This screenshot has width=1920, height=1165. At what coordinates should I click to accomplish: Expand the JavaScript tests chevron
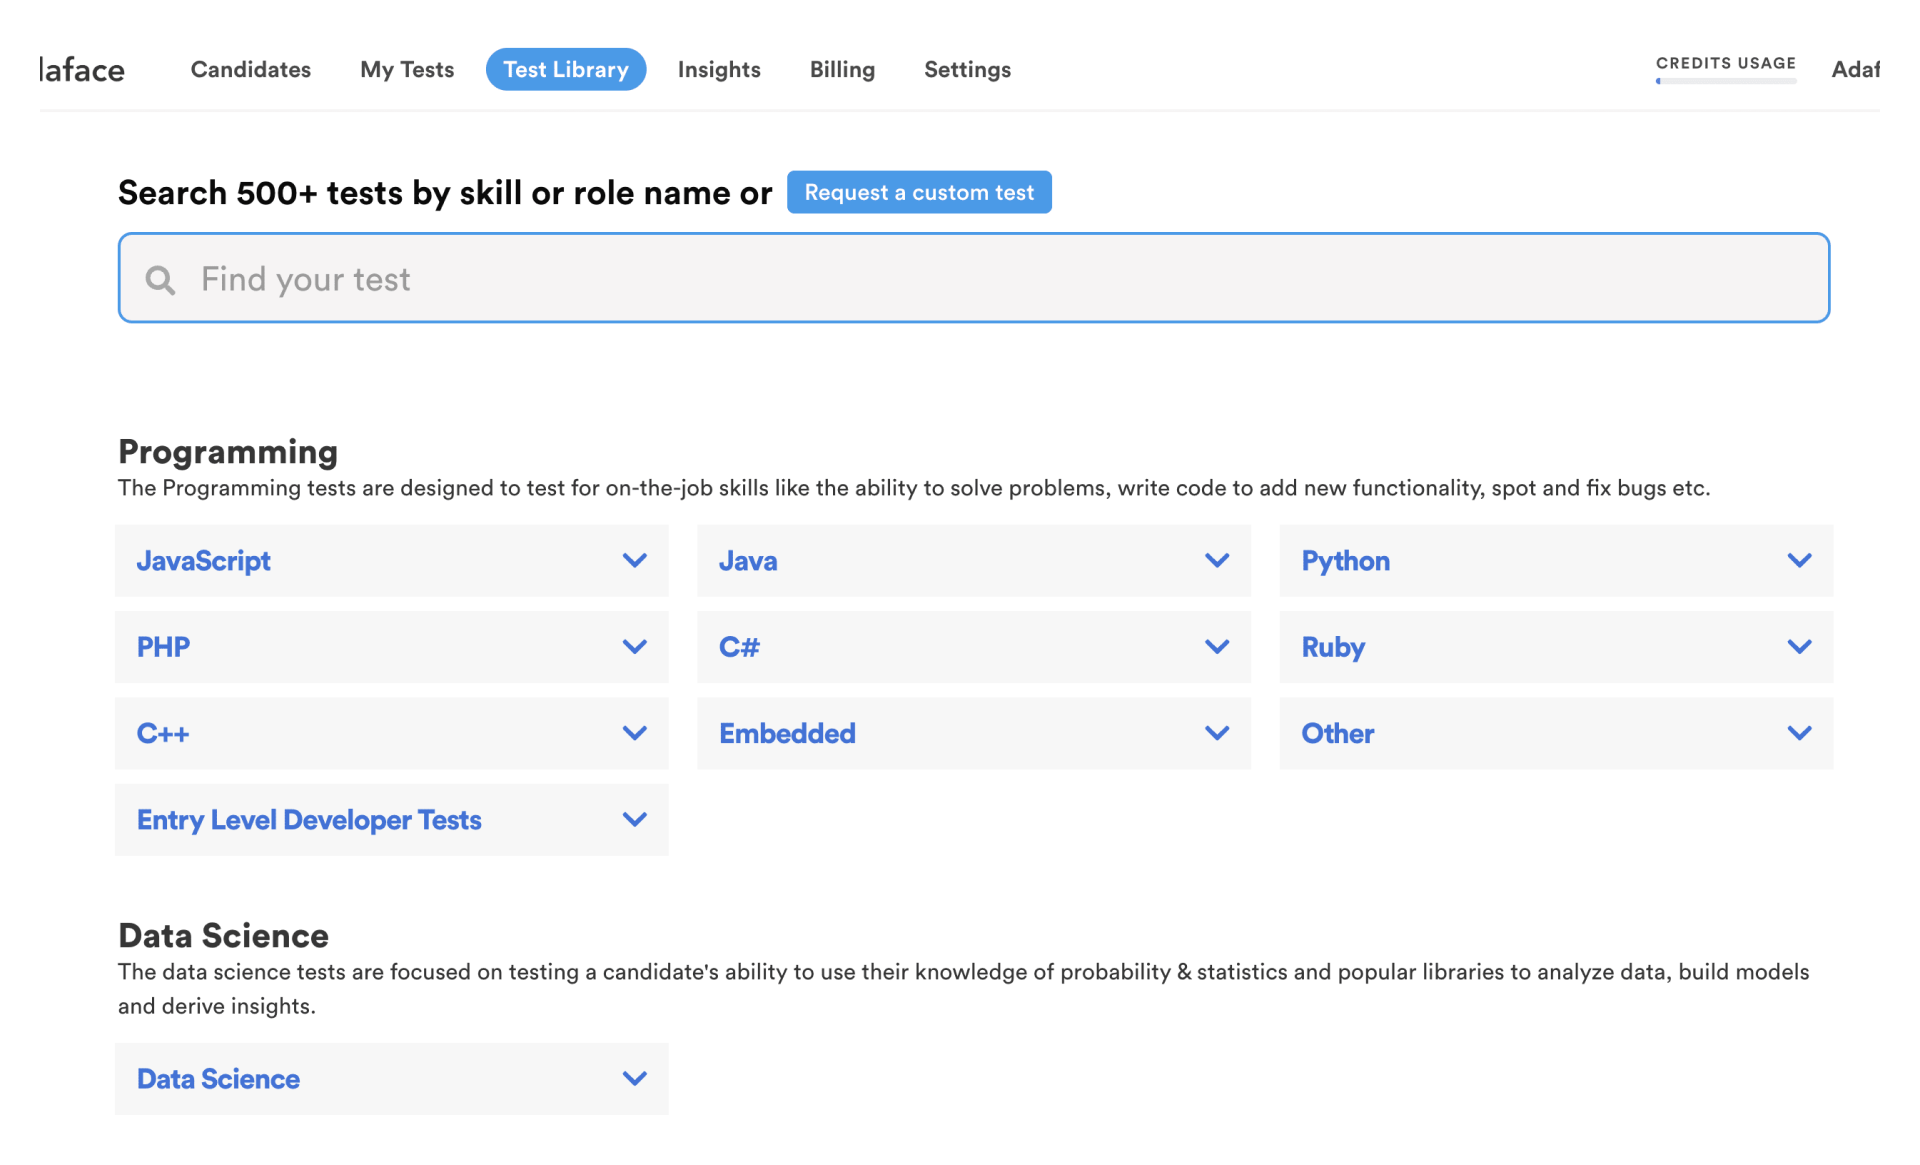tap(634, 561)
